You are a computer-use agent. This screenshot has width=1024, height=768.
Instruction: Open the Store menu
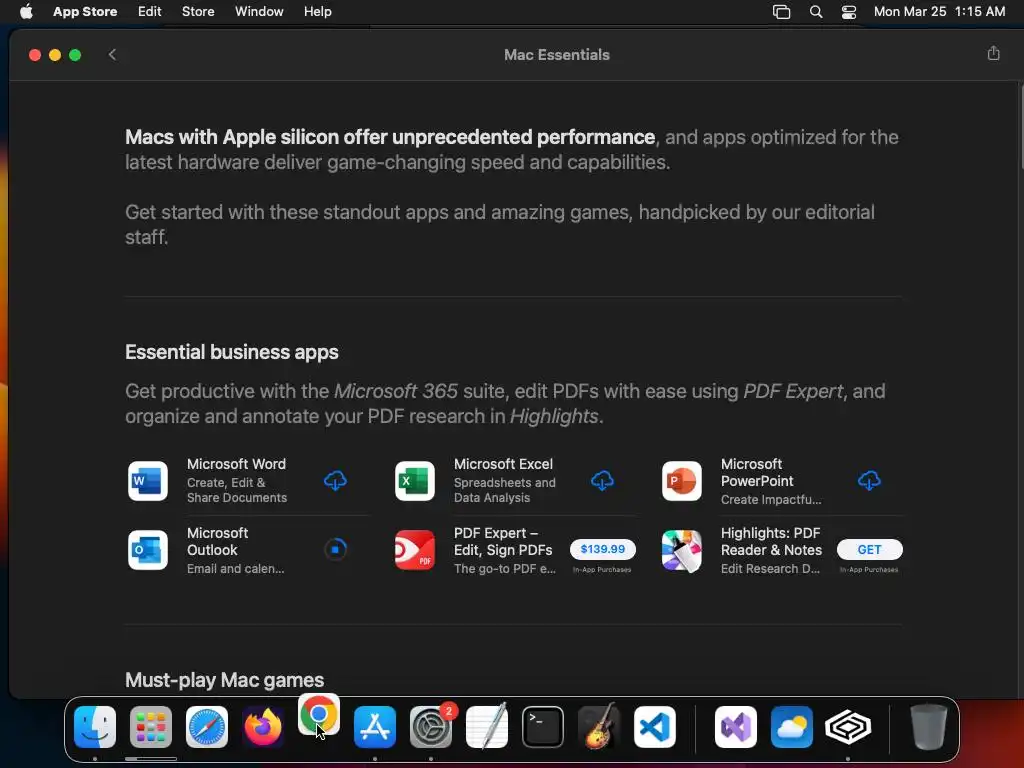coord(198,11)
